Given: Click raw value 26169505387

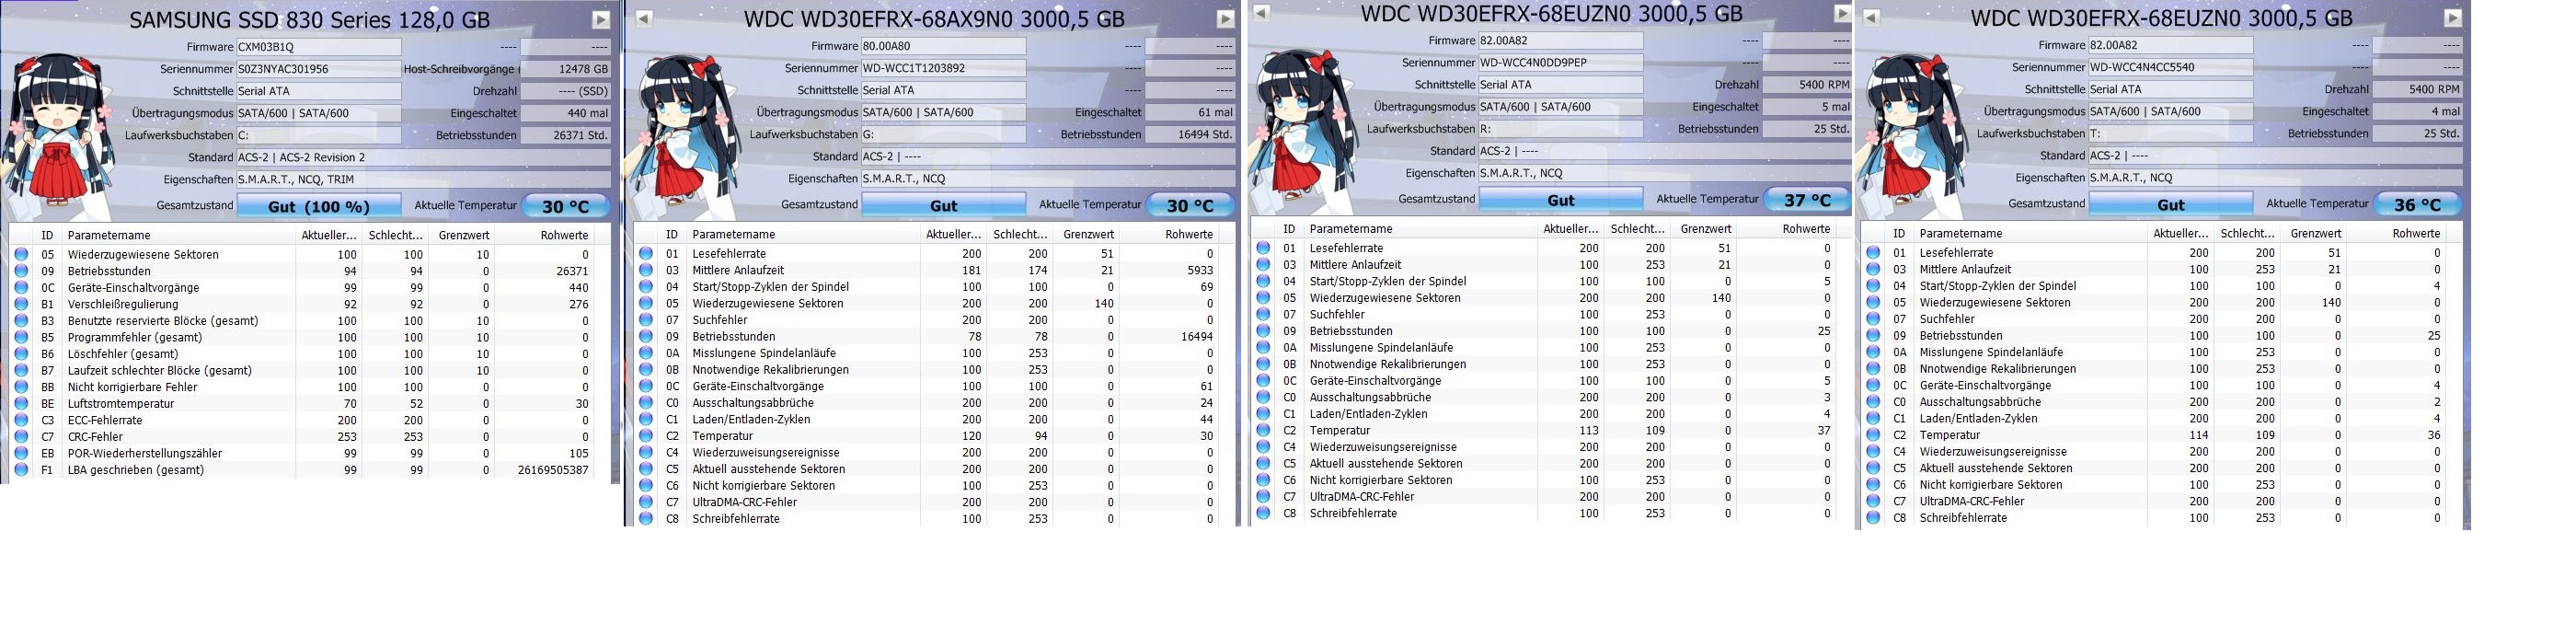Looking at the screenshot, I should click(553, 470).
